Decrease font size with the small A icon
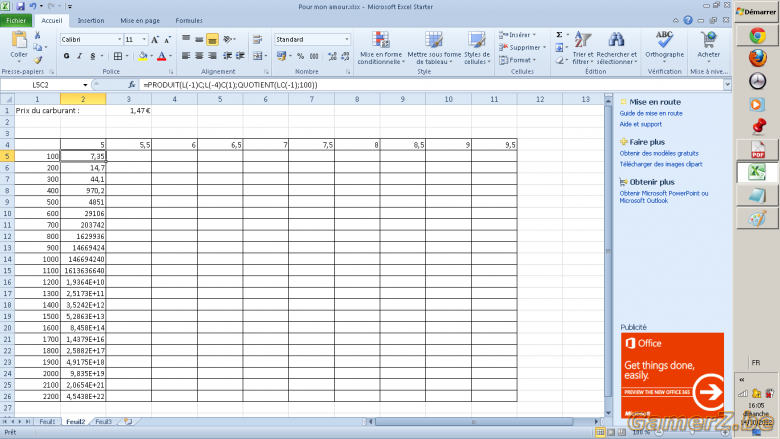 point(167,39)
